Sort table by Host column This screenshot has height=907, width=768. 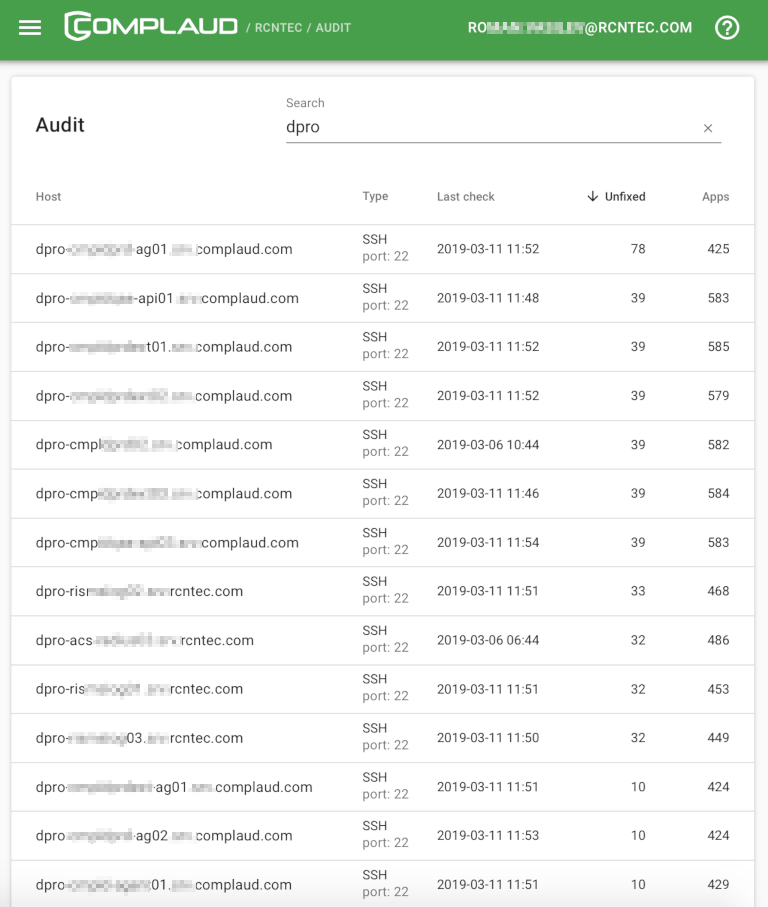pos(48,197)
